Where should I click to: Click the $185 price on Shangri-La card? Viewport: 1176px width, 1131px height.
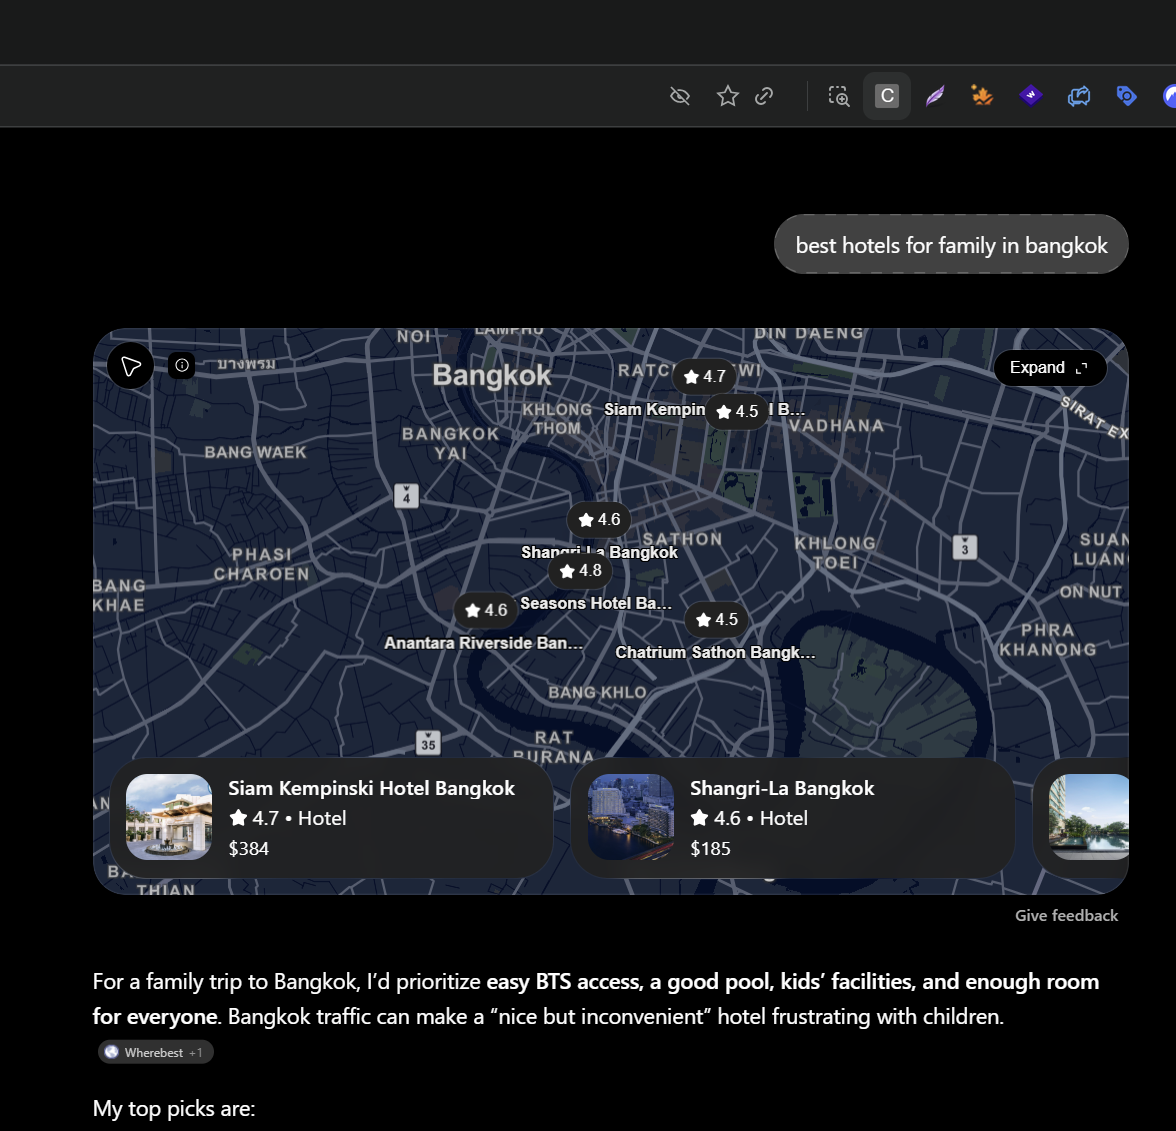710,848
